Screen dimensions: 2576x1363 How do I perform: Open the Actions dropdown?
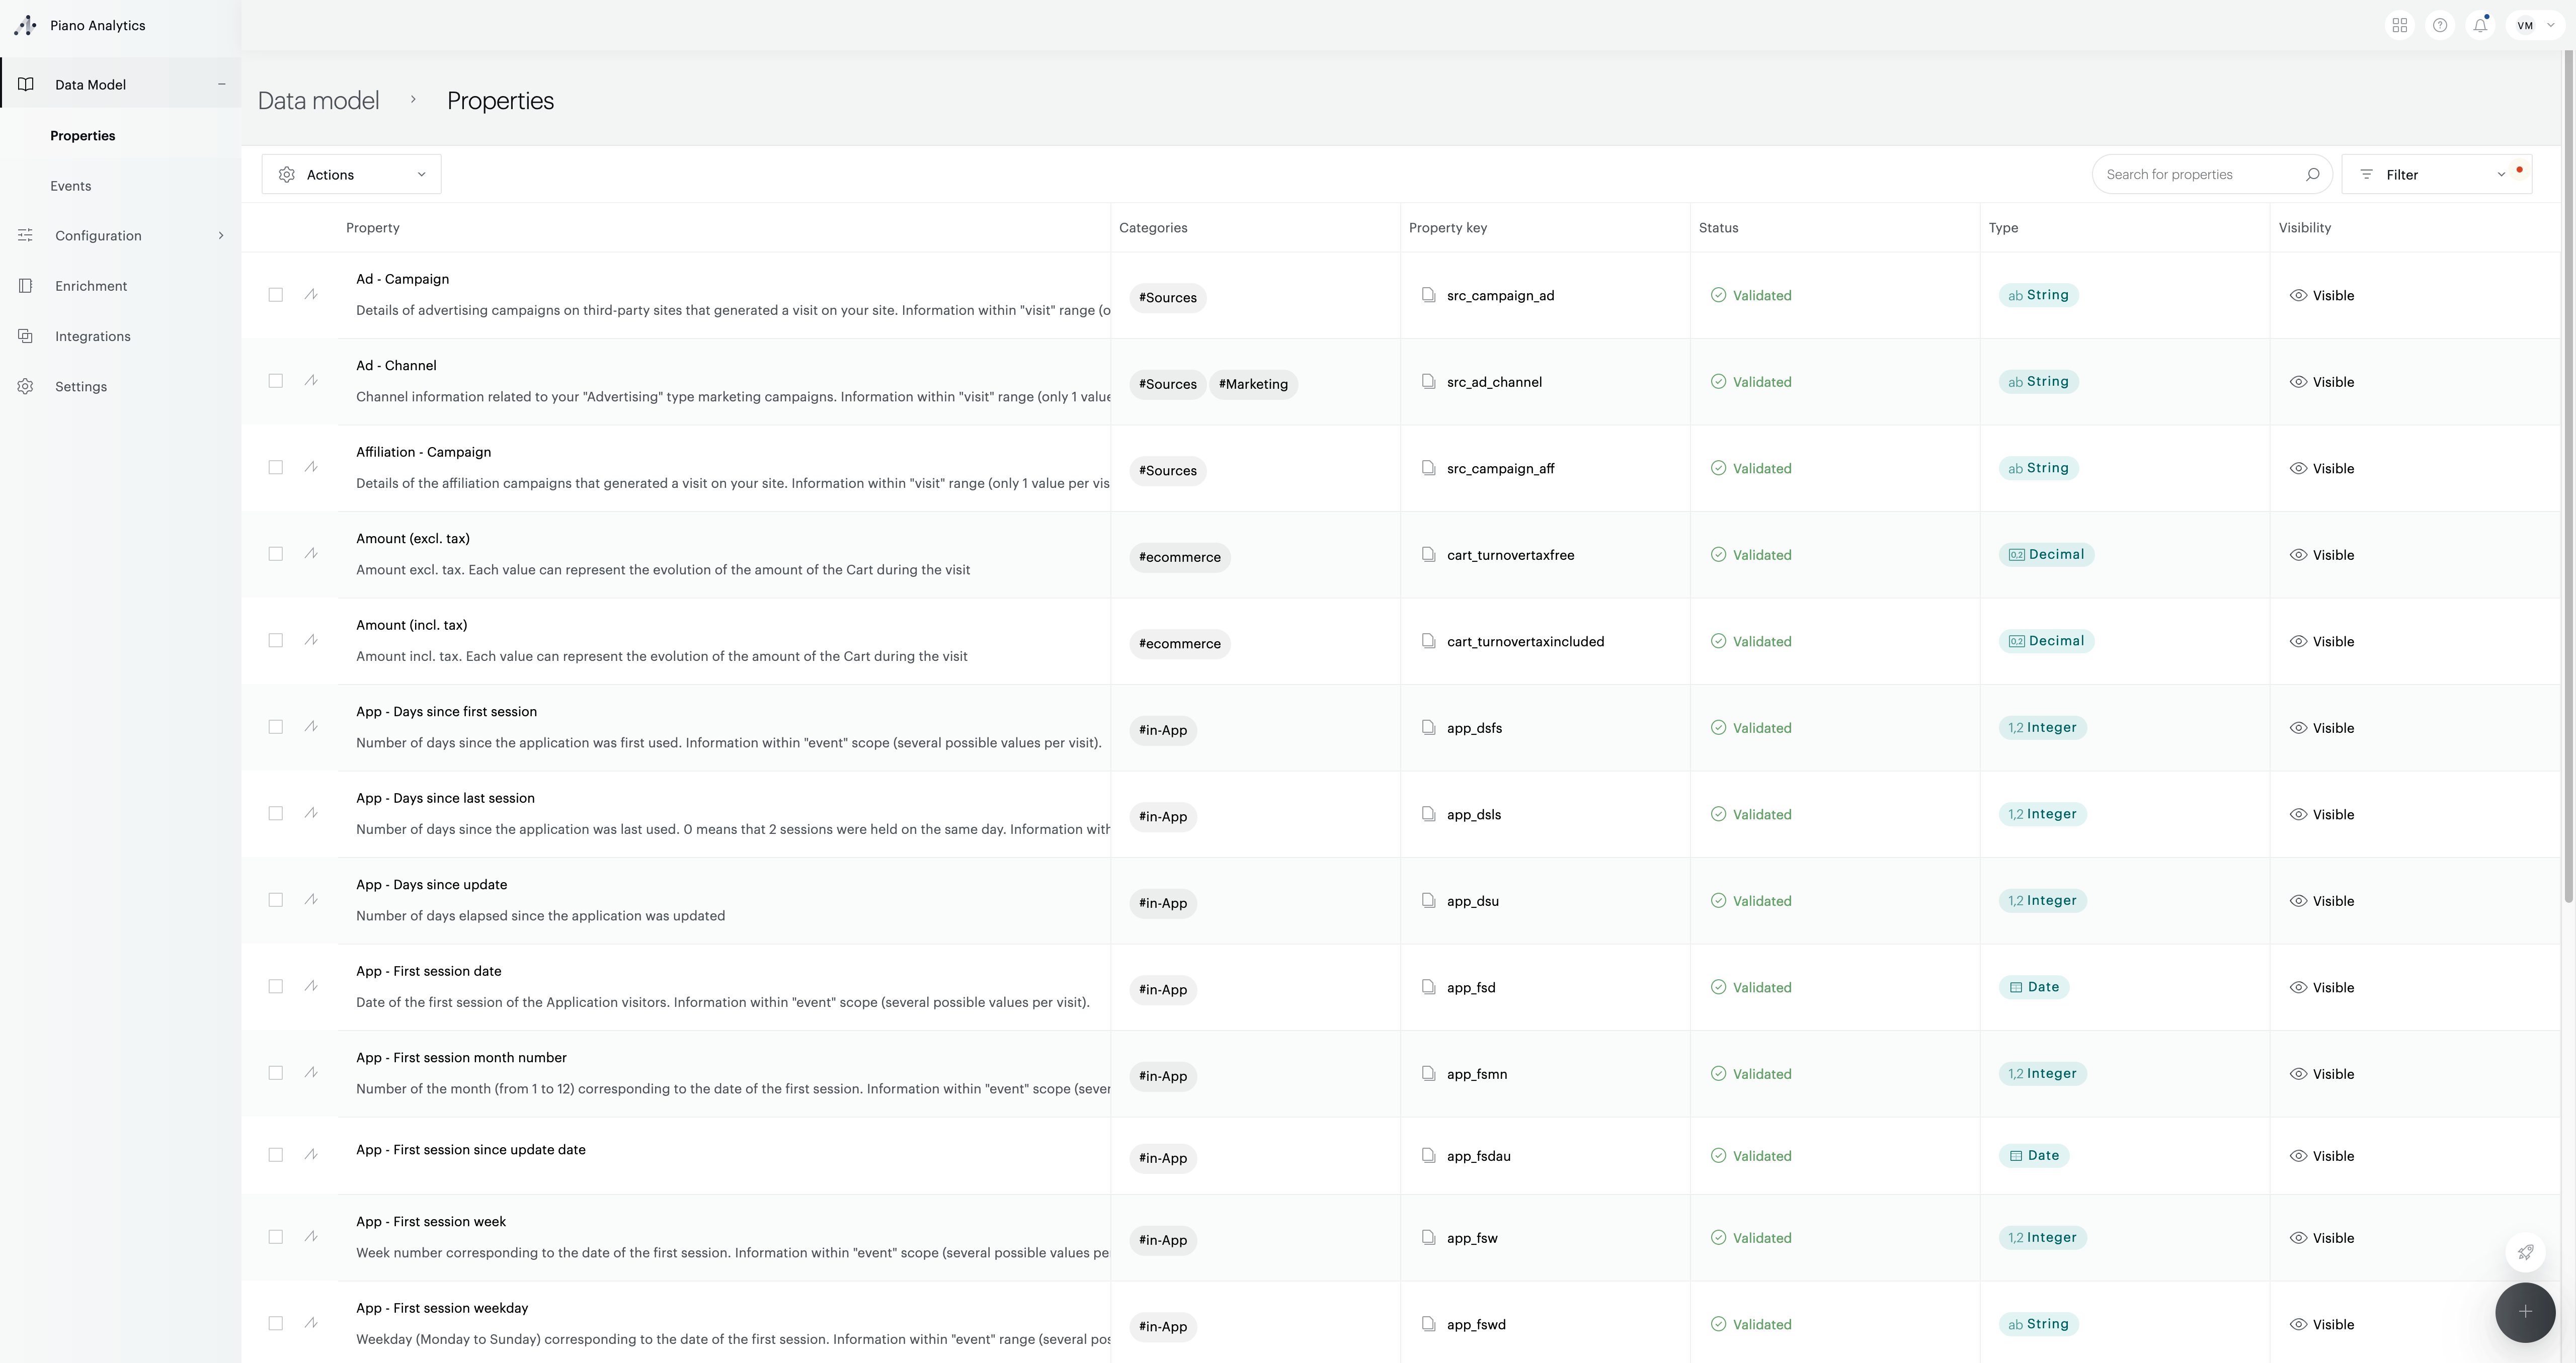tap(350, 174)
